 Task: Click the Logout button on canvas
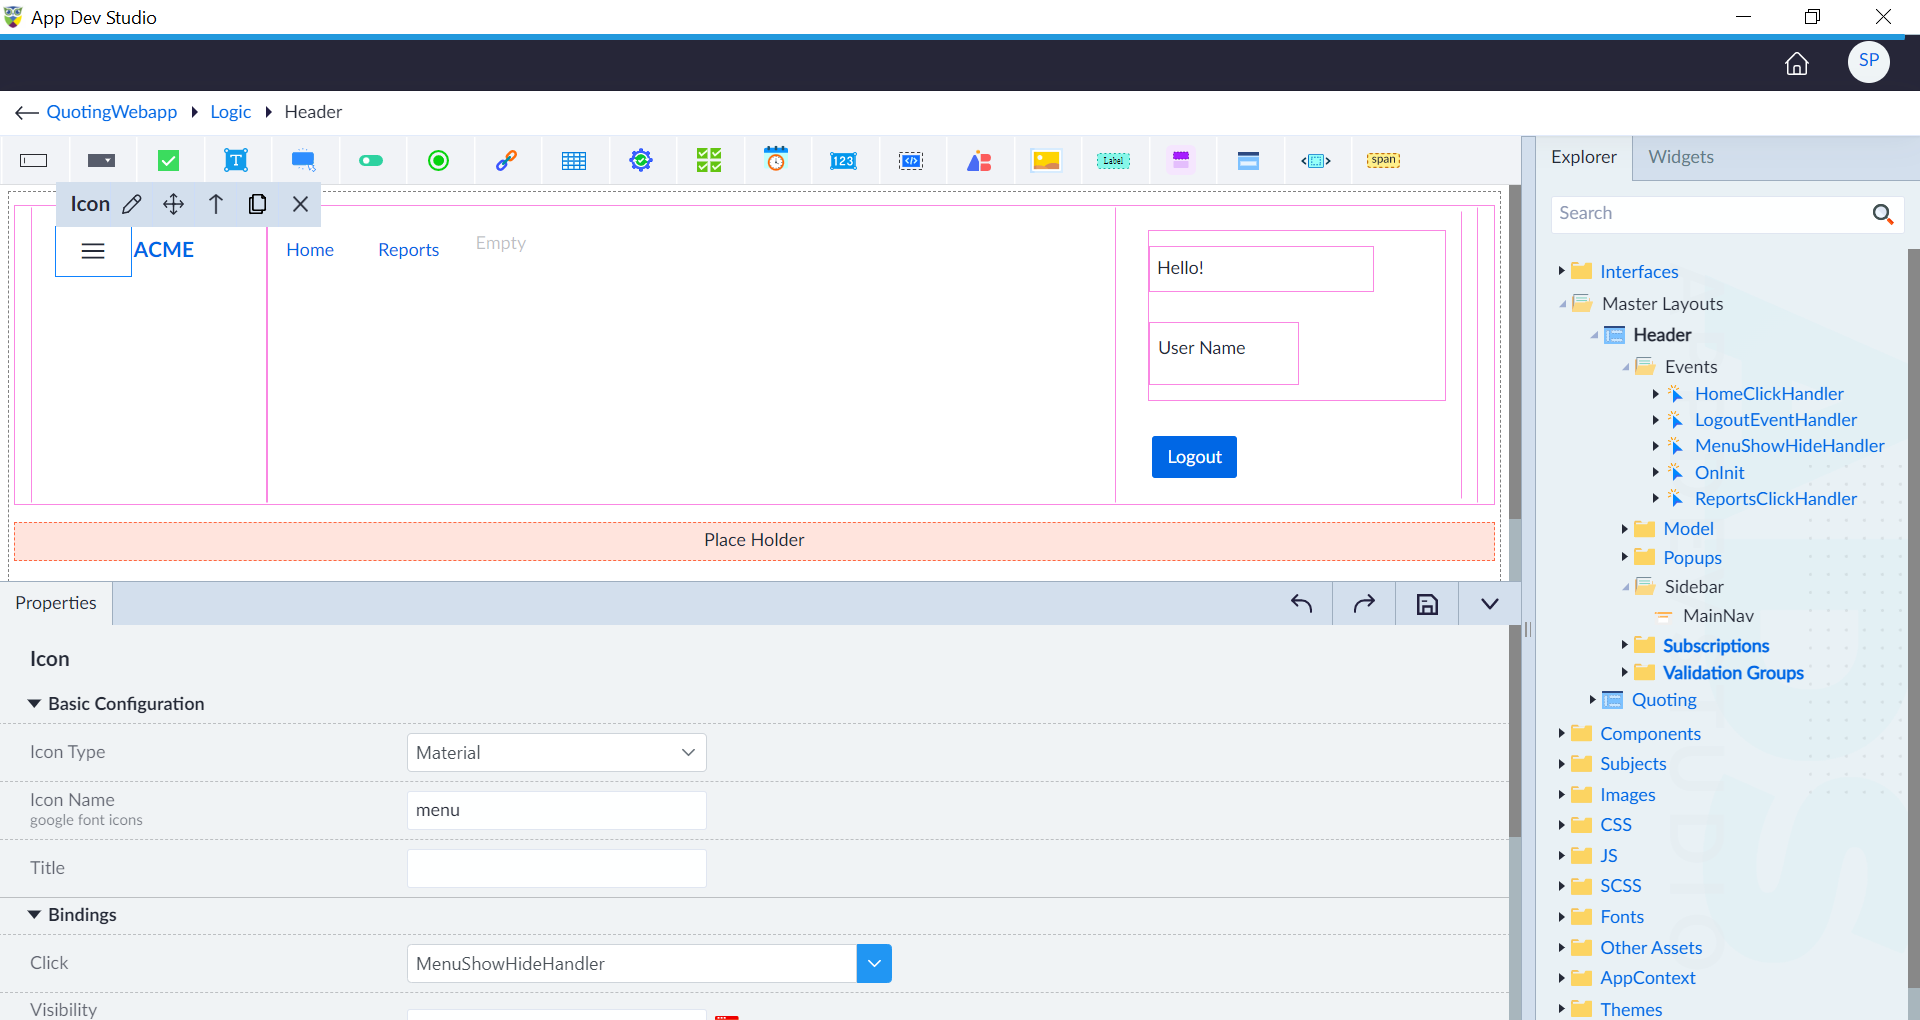[1194, 457]
